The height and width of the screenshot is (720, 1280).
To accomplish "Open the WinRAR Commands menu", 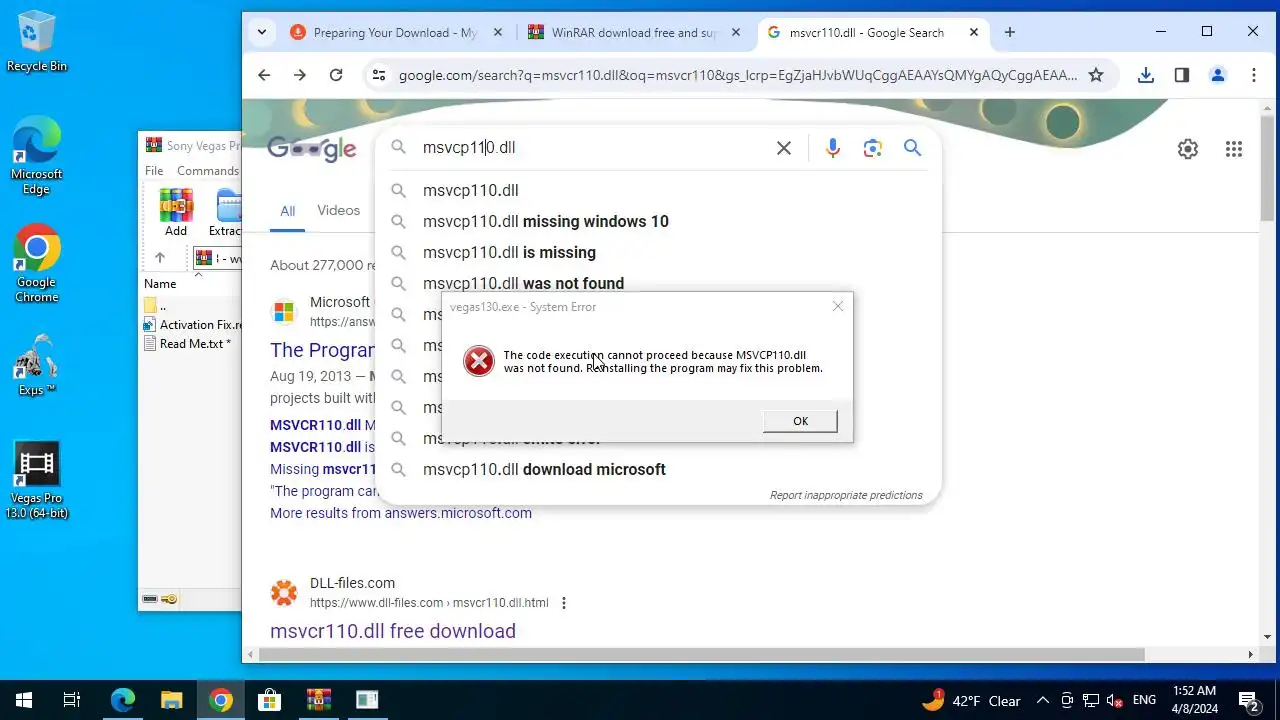I will pyautogui.click(x=208, y=171).
